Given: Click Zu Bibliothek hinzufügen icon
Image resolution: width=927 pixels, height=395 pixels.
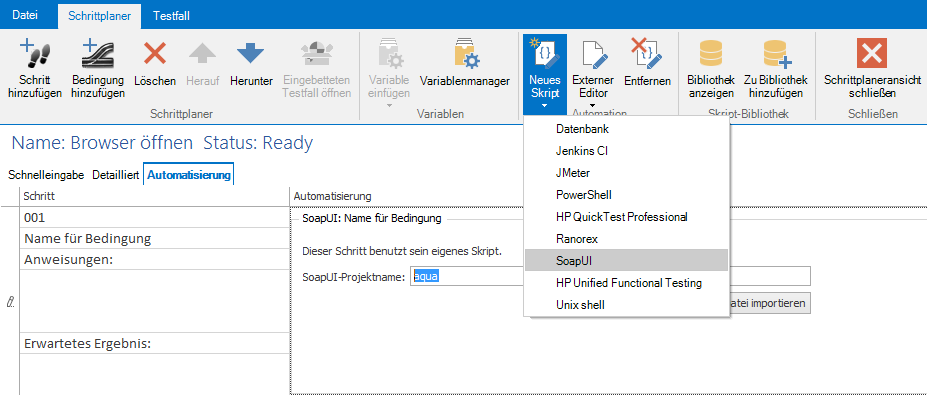Looking at the screenshot, I should tap(776, 53).
